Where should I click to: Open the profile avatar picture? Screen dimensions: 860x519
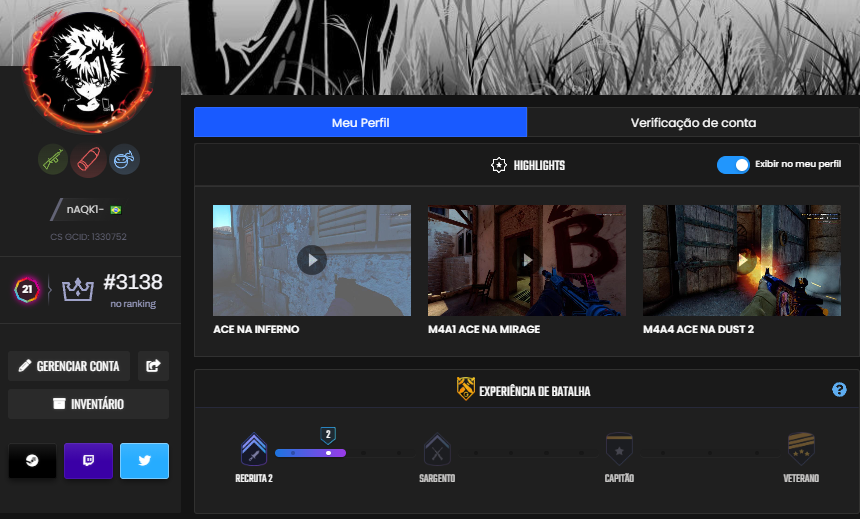coord(88,70)
